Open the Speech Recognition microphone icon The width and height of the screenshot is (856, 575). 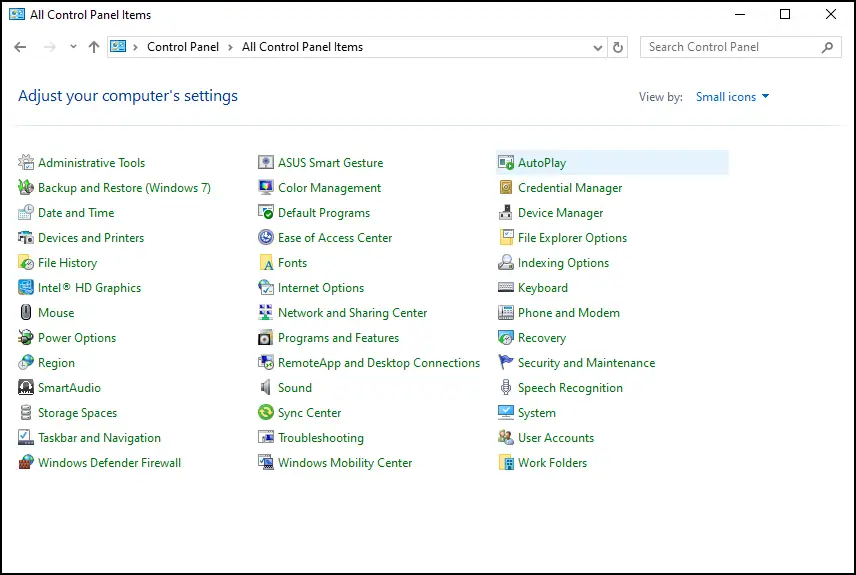pos(506,387)
